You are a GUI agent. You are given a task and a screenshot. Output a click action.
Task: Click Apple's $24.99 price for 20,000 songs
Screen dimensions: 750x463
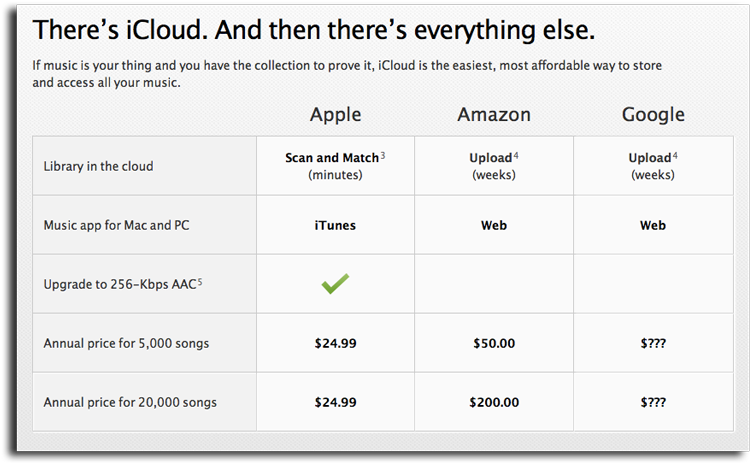point(335,402)
